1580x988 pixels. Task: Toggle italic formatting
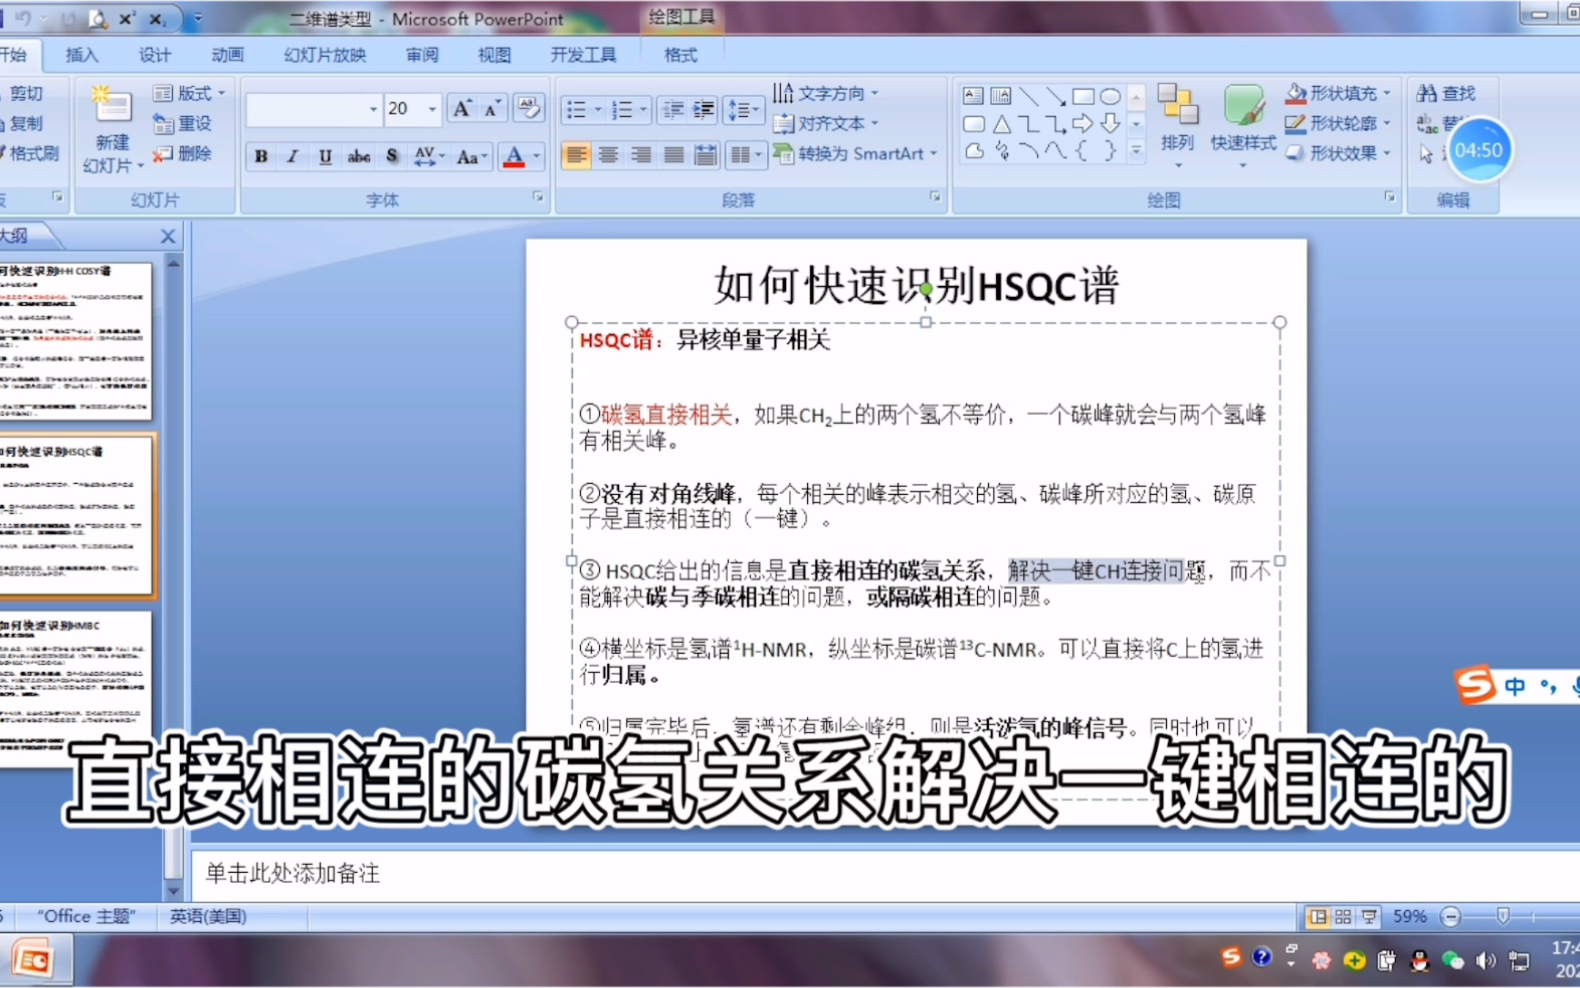(x=293, y=156)
